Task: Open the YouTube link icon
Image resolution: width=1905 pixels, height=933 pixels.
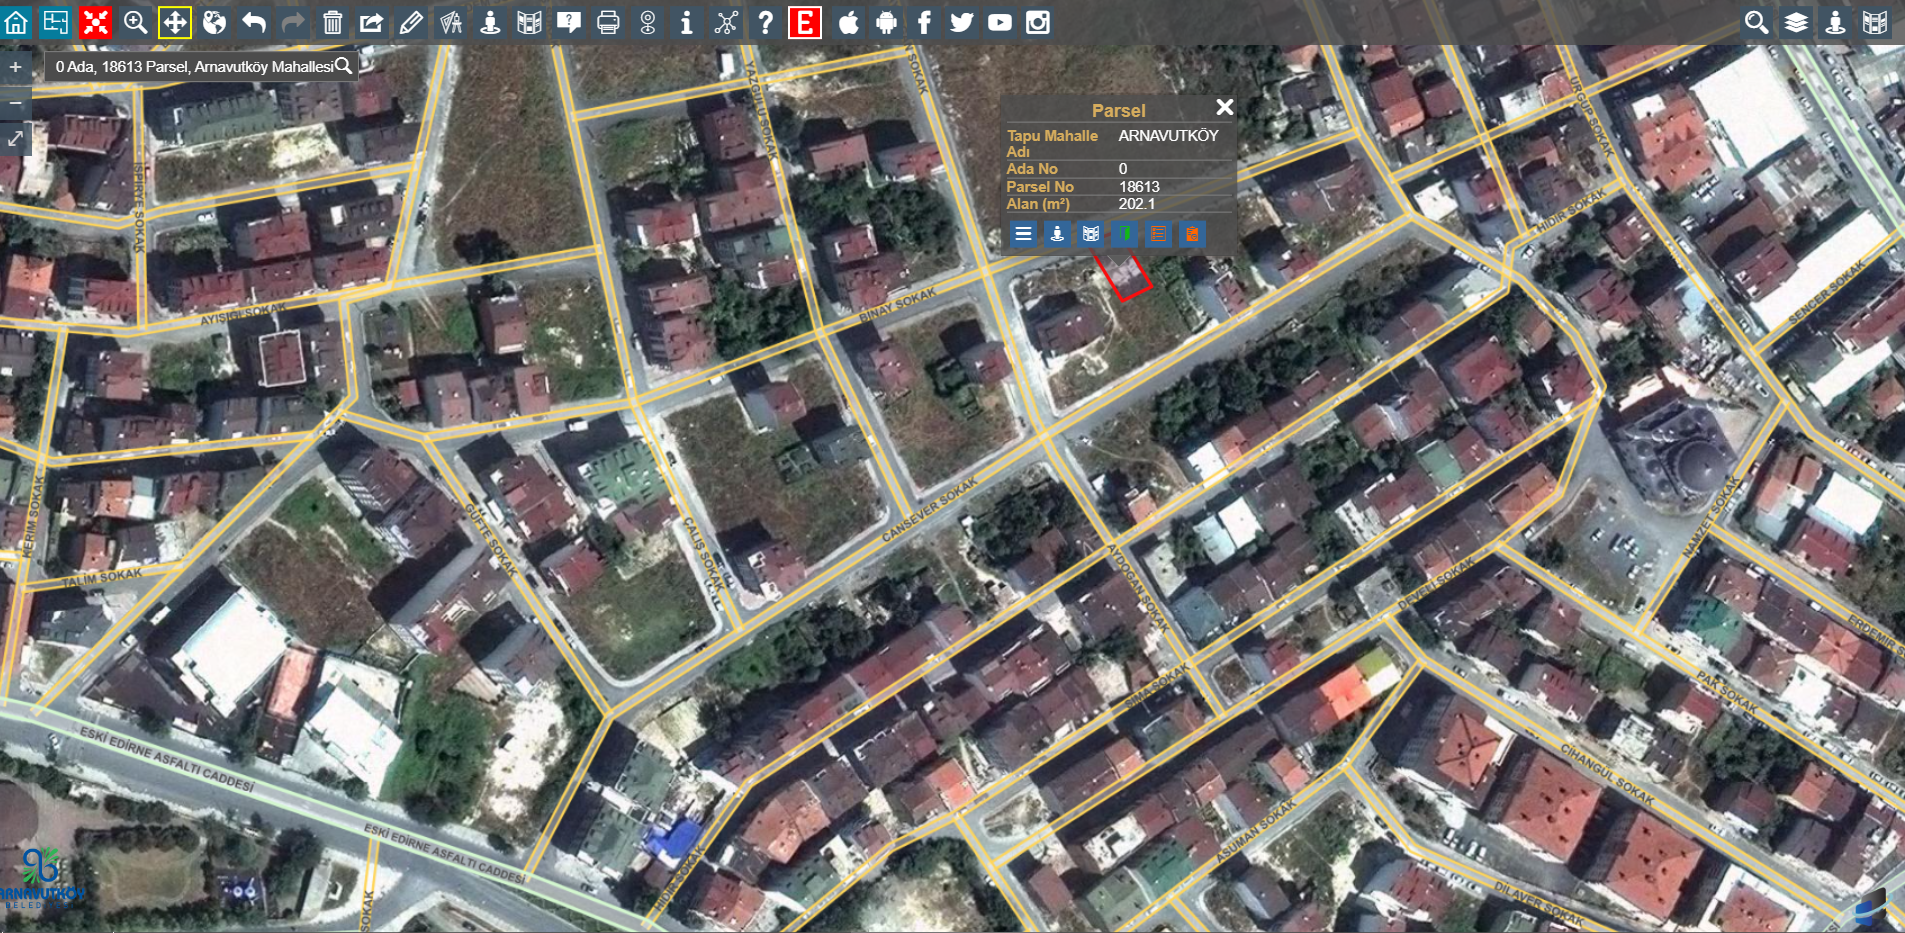Action: 999,22
